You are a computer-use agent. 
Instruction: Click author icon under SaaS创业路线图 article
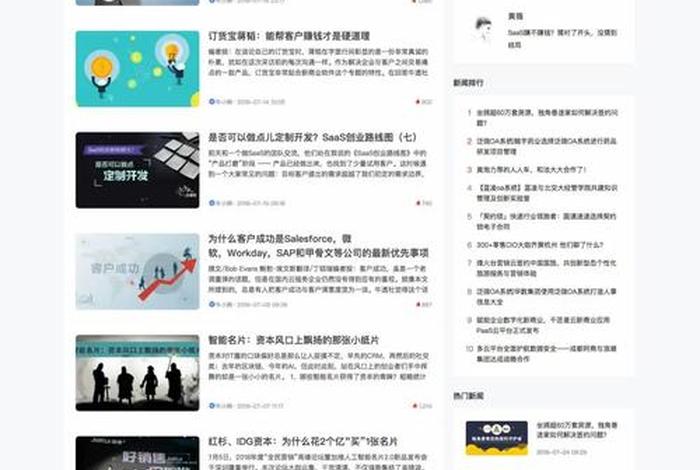[212, 203]
